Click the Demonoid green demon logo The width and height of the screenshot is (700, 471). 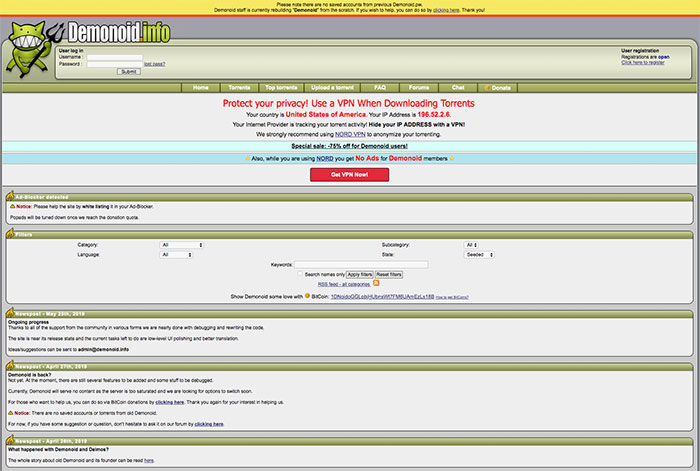[33, 49]
